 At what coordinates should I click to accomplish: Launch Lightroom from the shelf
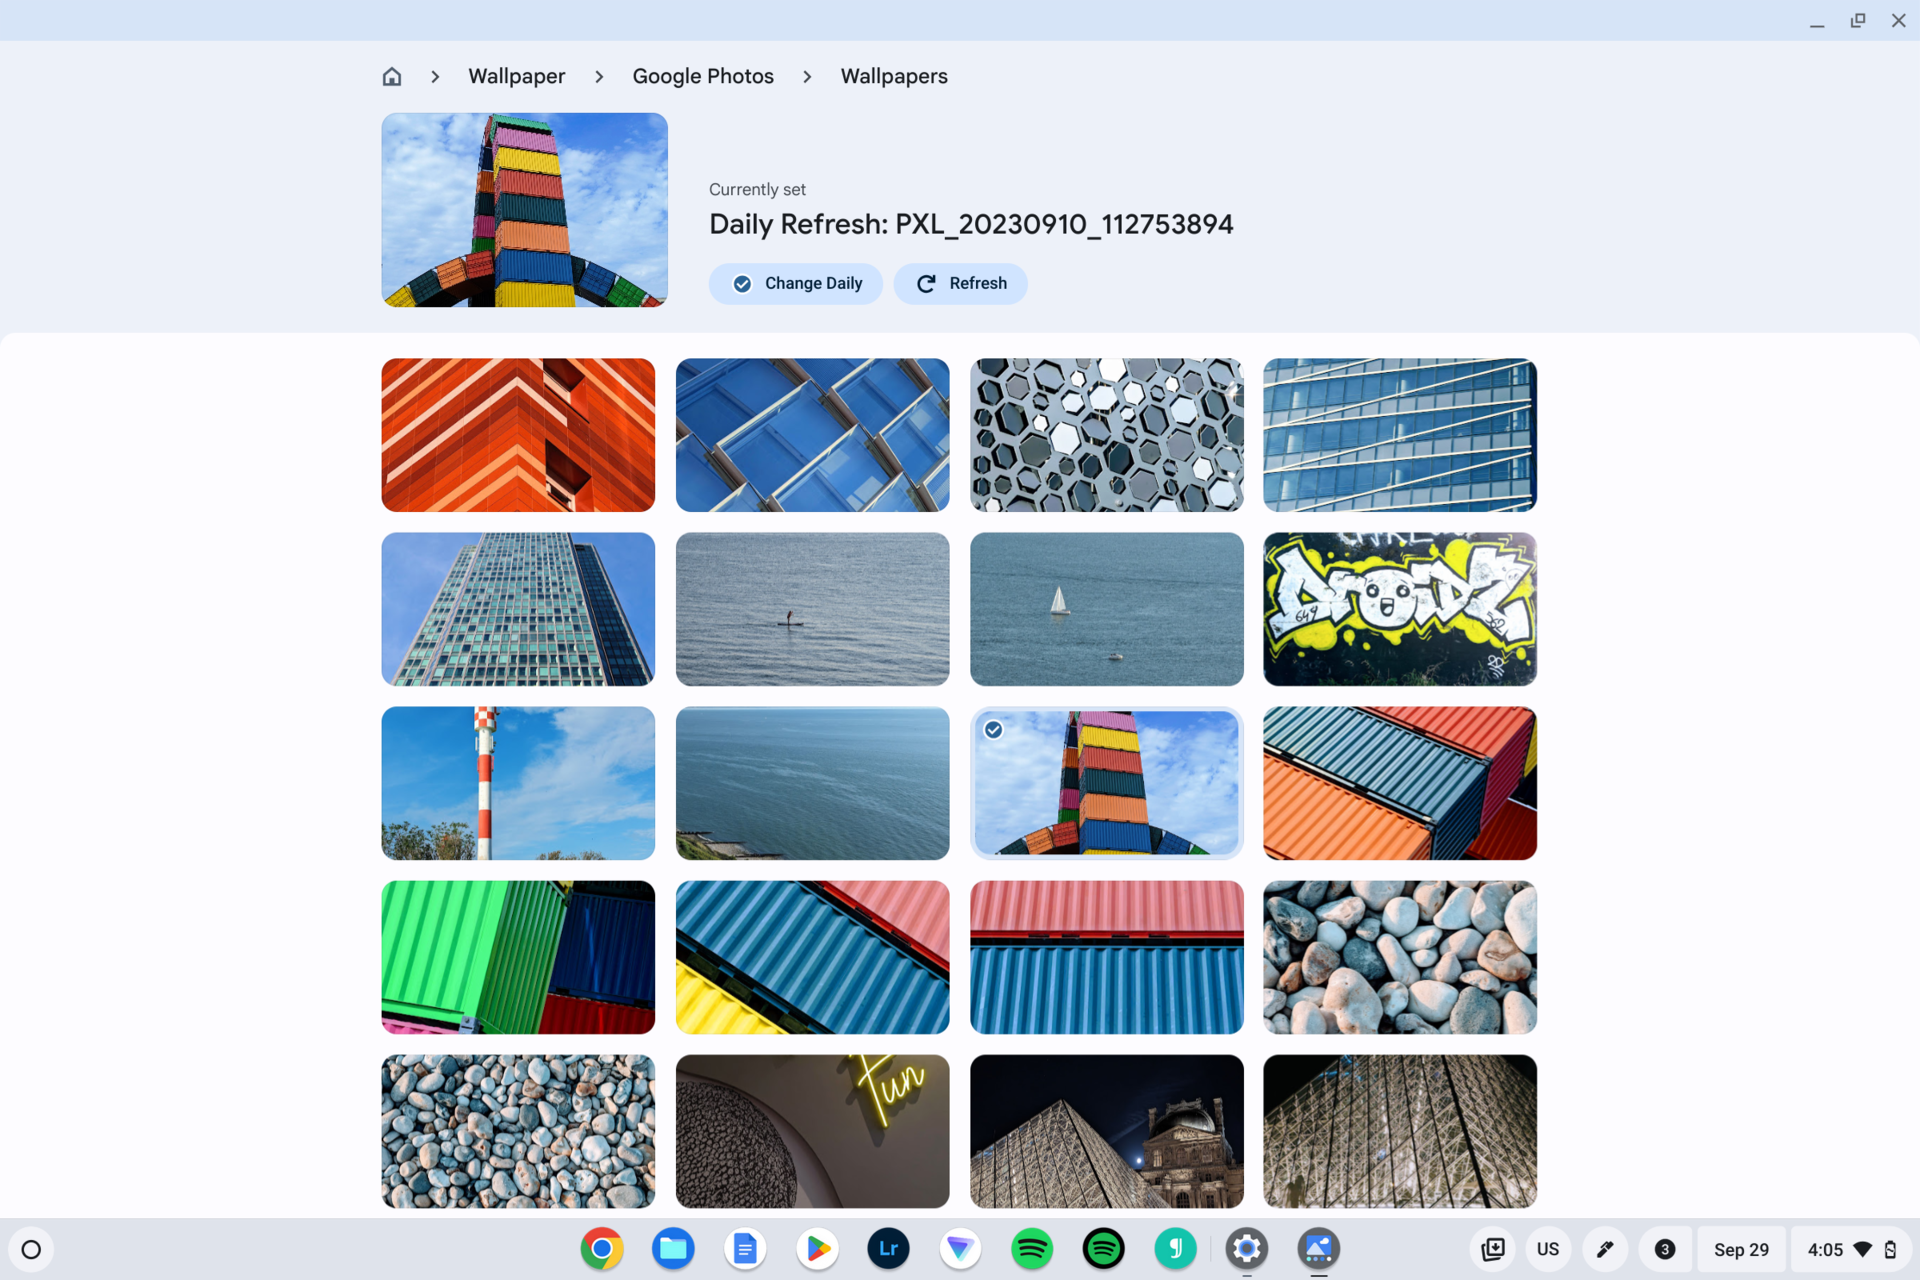pyautogui.click(x=888, y=1249)
